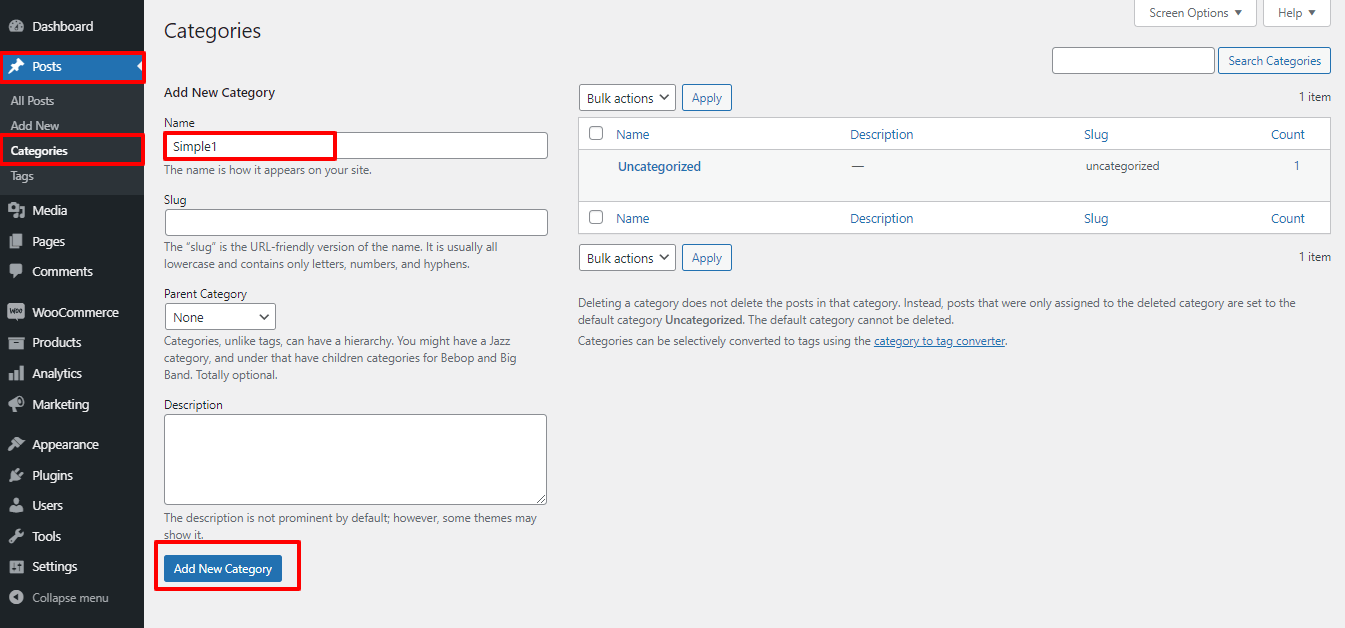Click the Settings icon in sidebar
1345x628 pixels.
(x=16, y=566)
